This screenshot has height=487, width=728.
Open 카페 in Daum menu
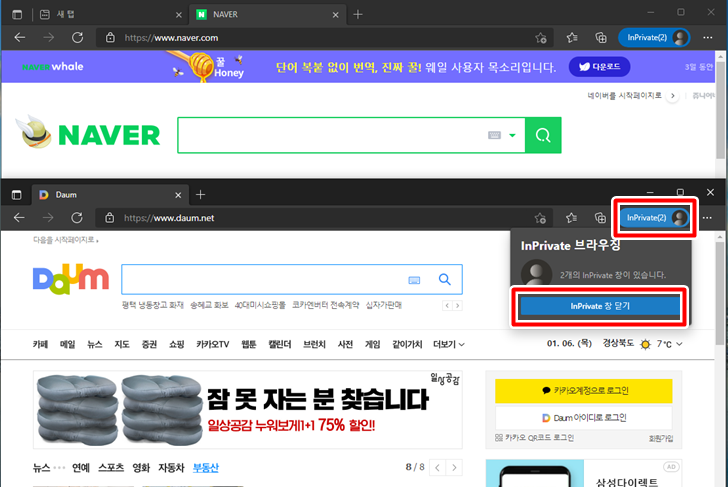coord(40,344)
